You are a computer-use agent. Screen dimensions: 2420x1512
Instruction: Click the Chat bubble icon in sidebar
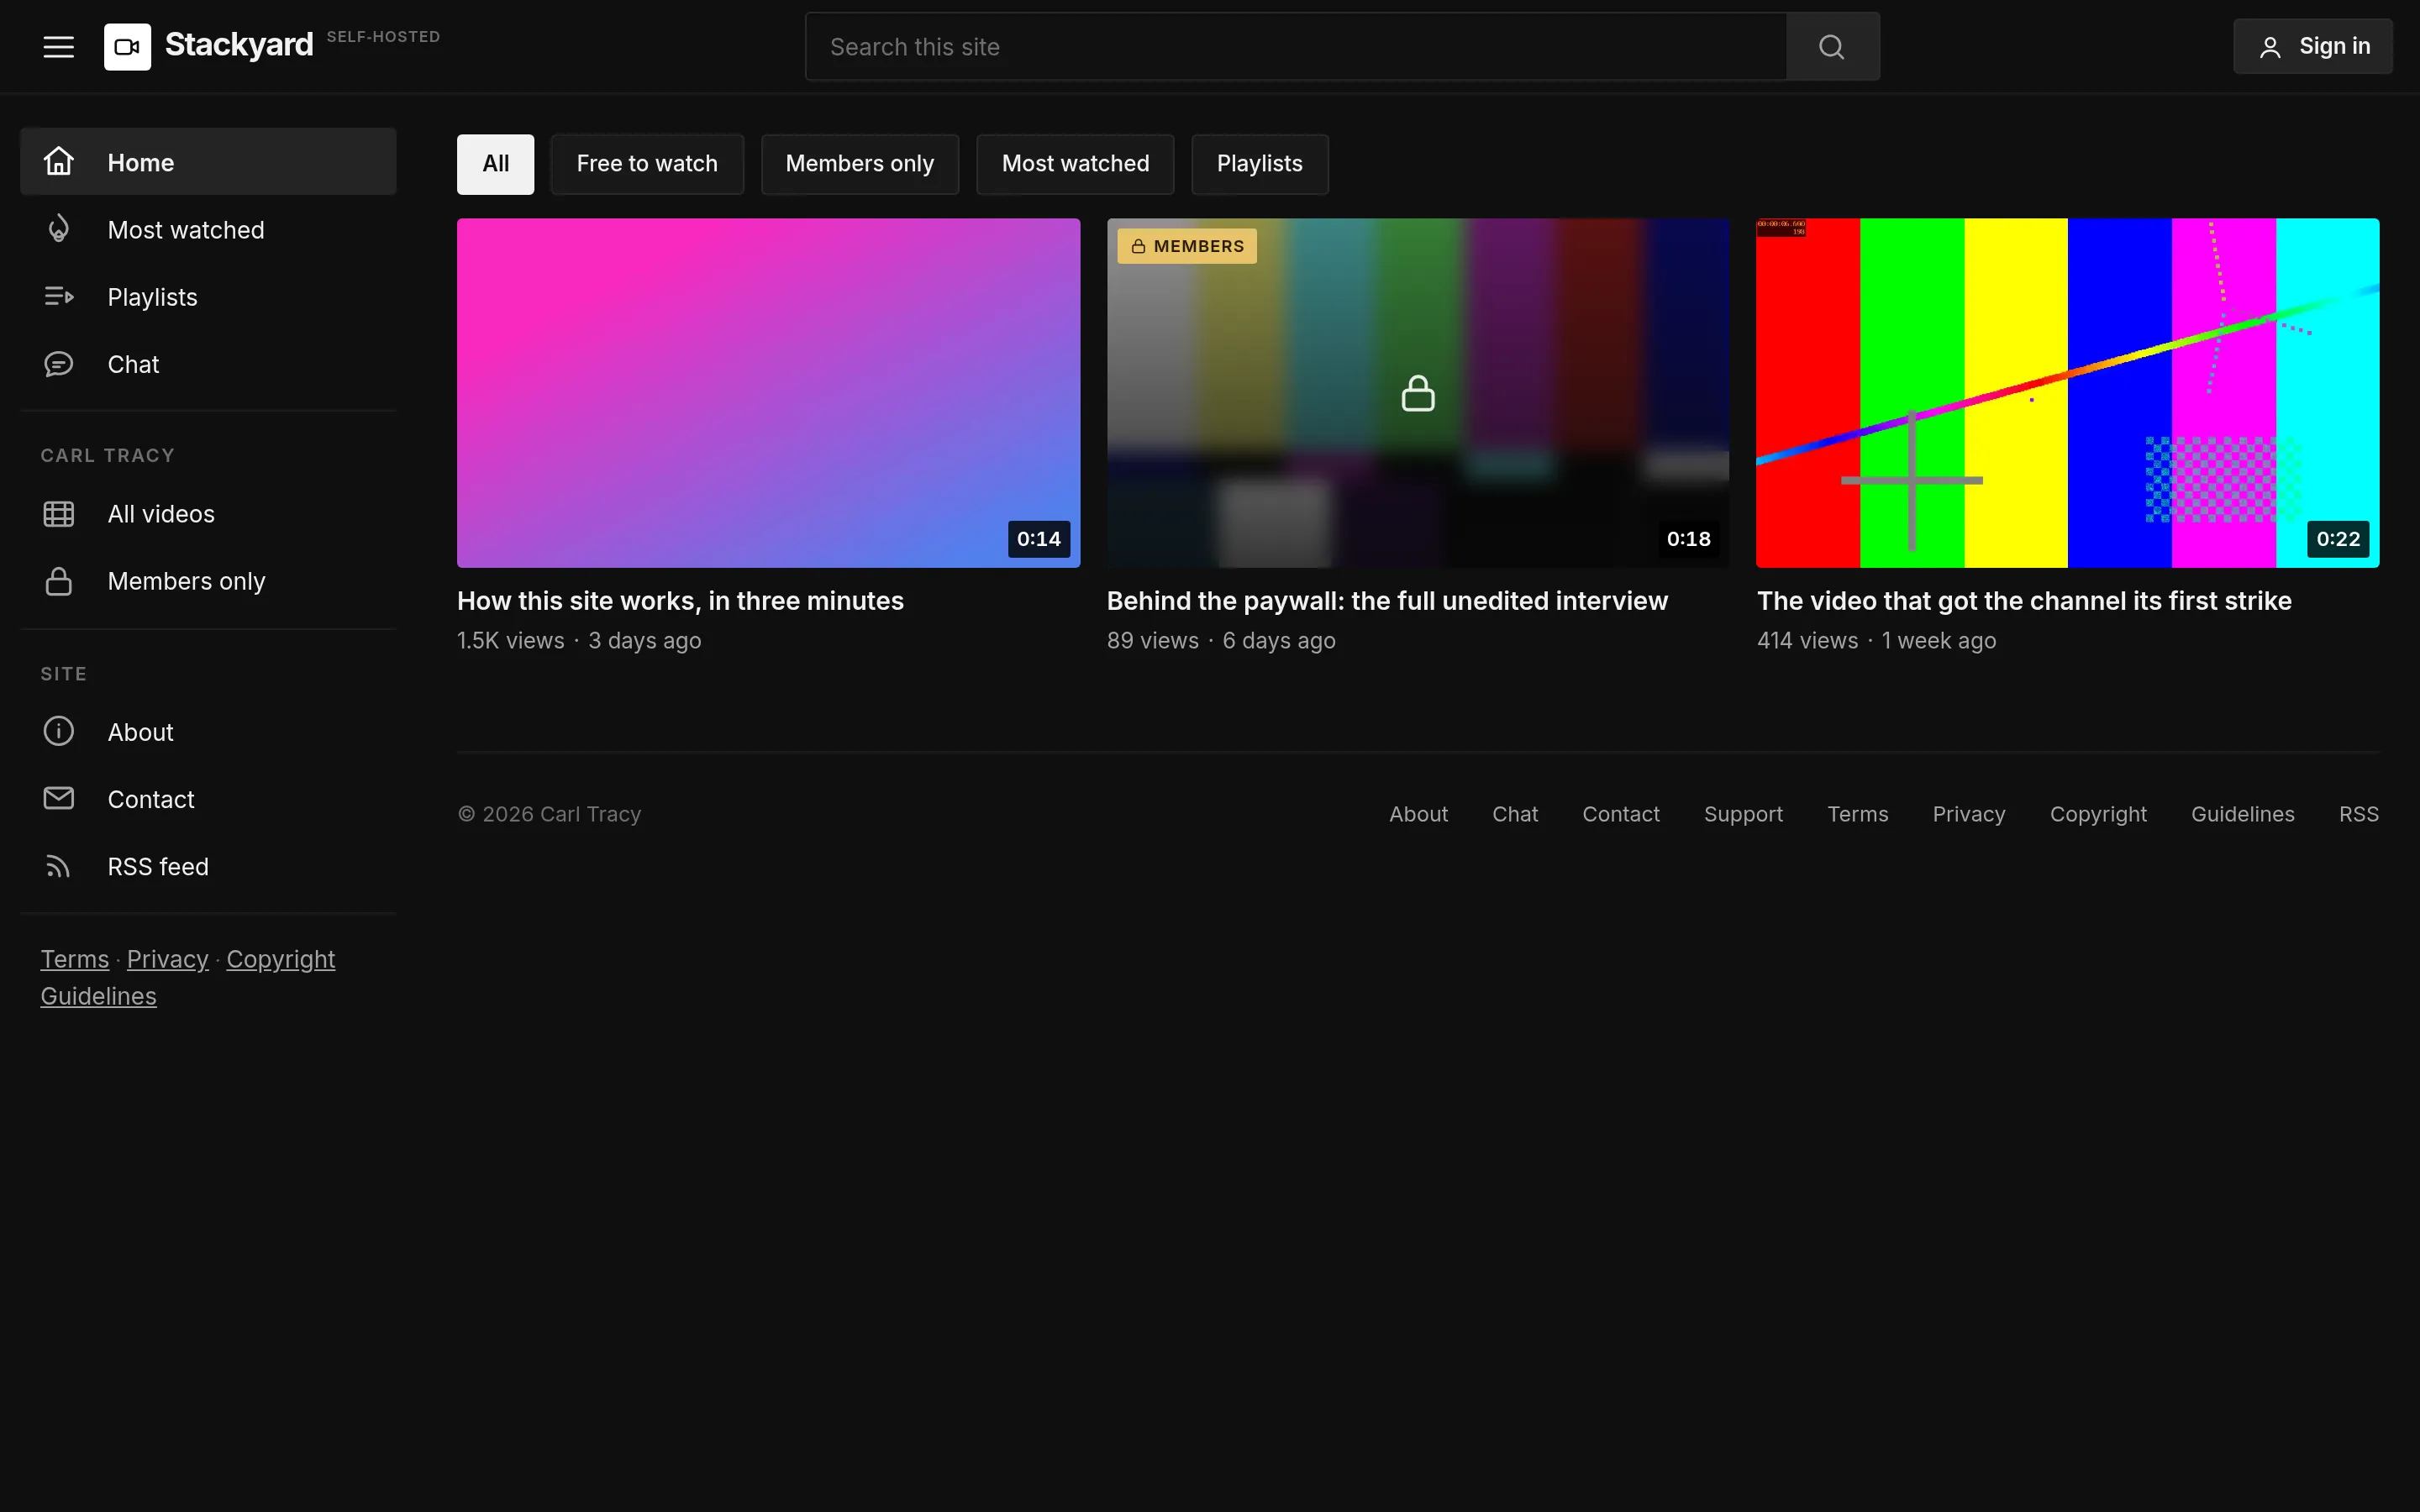tap(59, 364)
